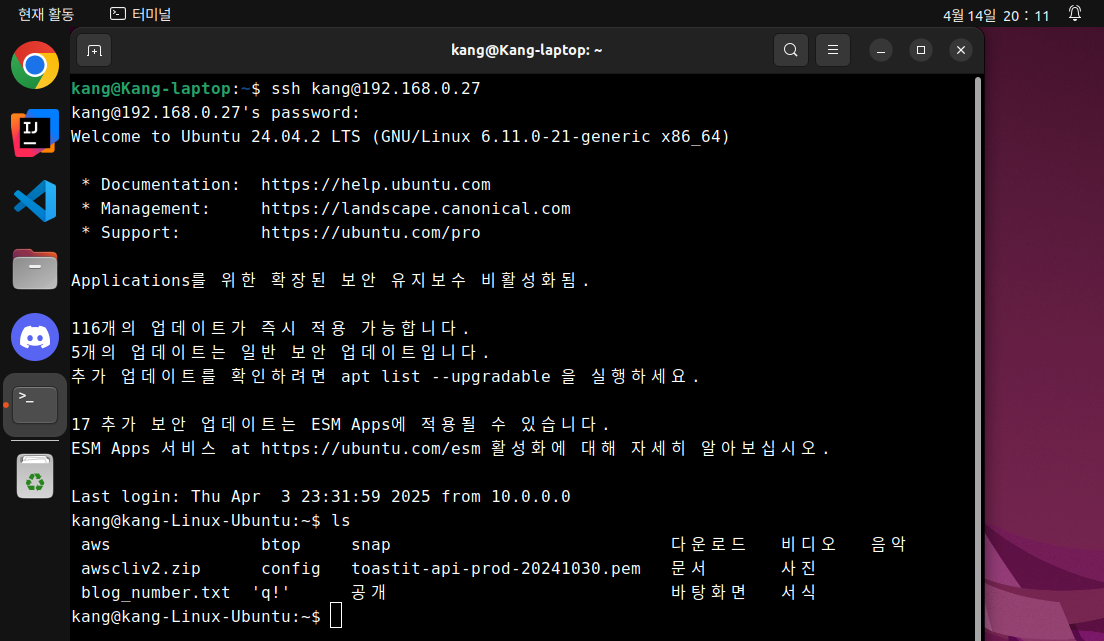Click the blog_number.txt file name
1104x641 pixels.
[156, 592]
